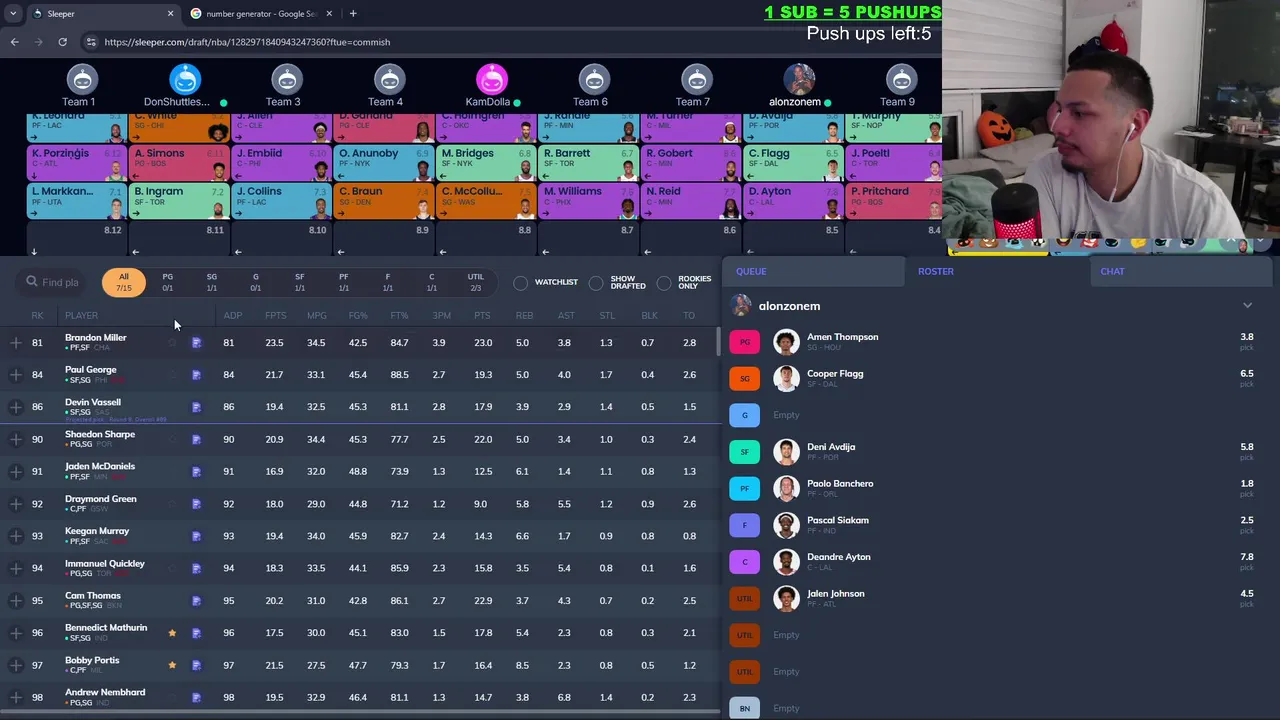This screenshot has width=1280, height=720.
Task: Add Cam Thomas with the plus icon
Action: [x=16, y=601]
